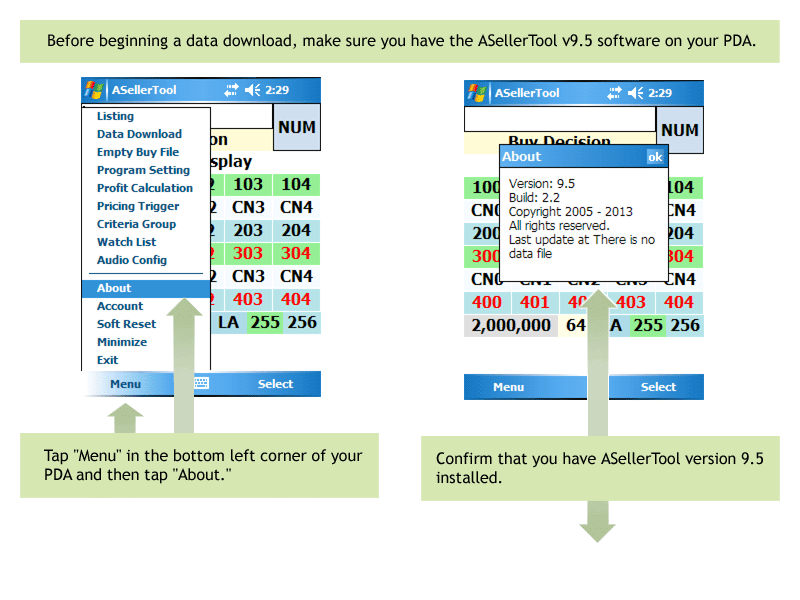Tap the NUM button on the menu-open PDA
This screenshot has width=800, height=600.
coord(297,127)
